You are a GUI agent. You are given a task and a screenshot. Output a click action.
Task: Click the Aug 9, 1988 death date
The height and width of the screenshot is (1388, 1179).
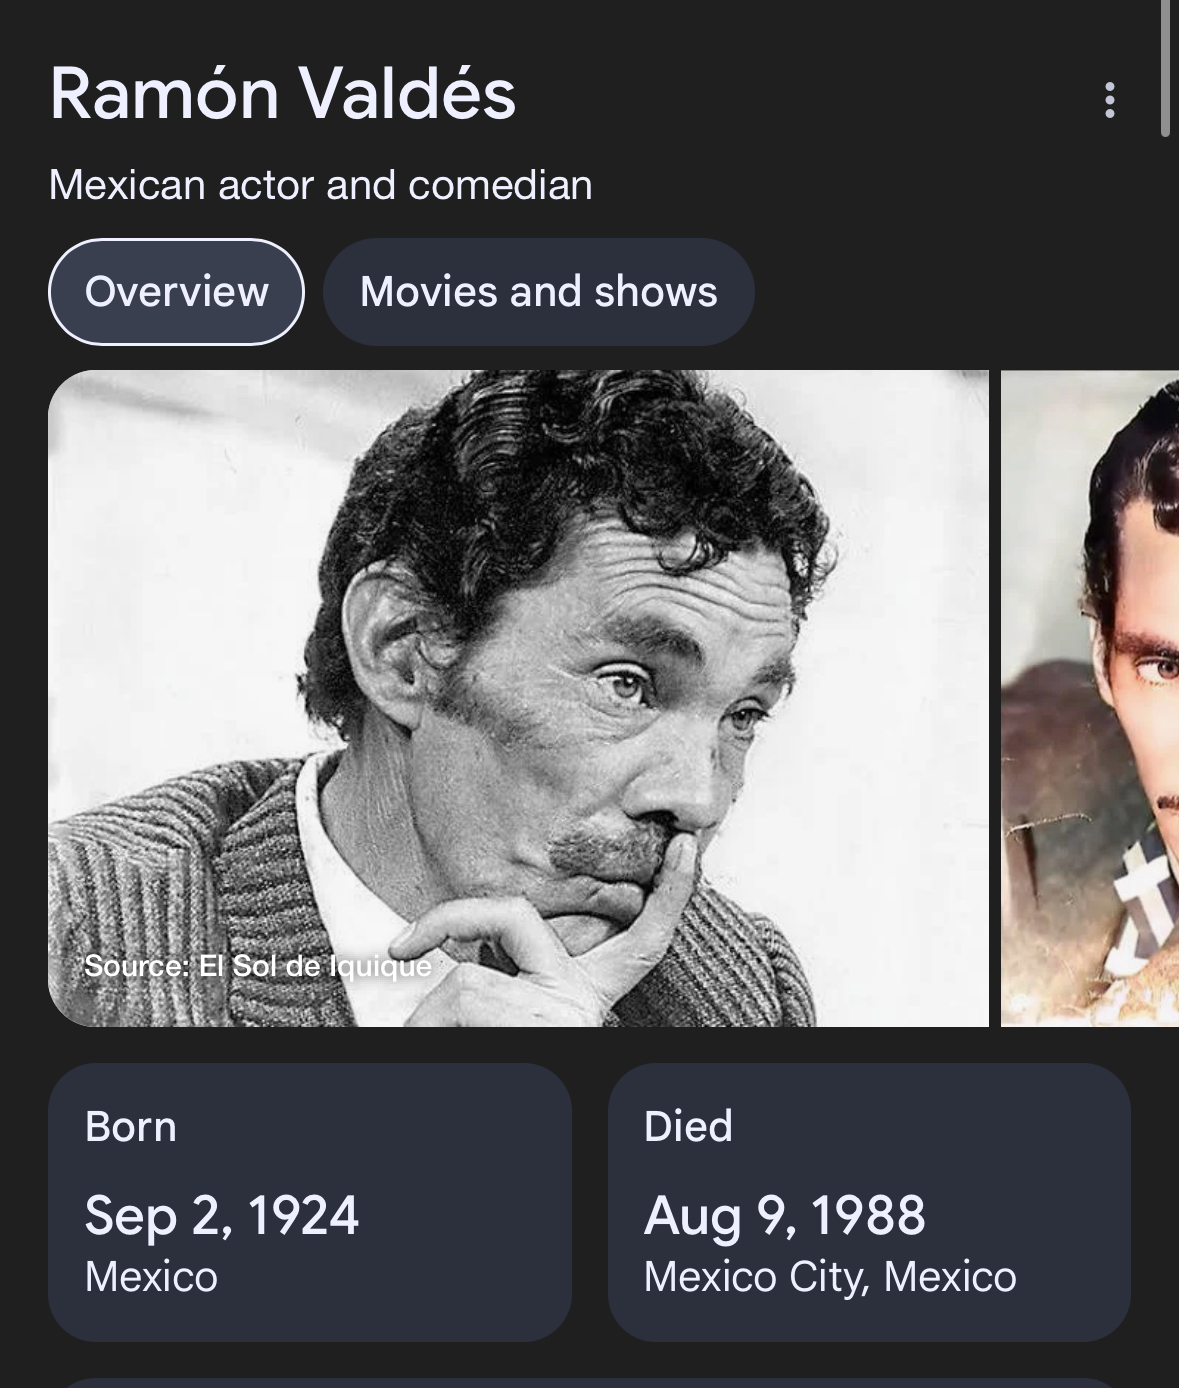click(785, 1216)
